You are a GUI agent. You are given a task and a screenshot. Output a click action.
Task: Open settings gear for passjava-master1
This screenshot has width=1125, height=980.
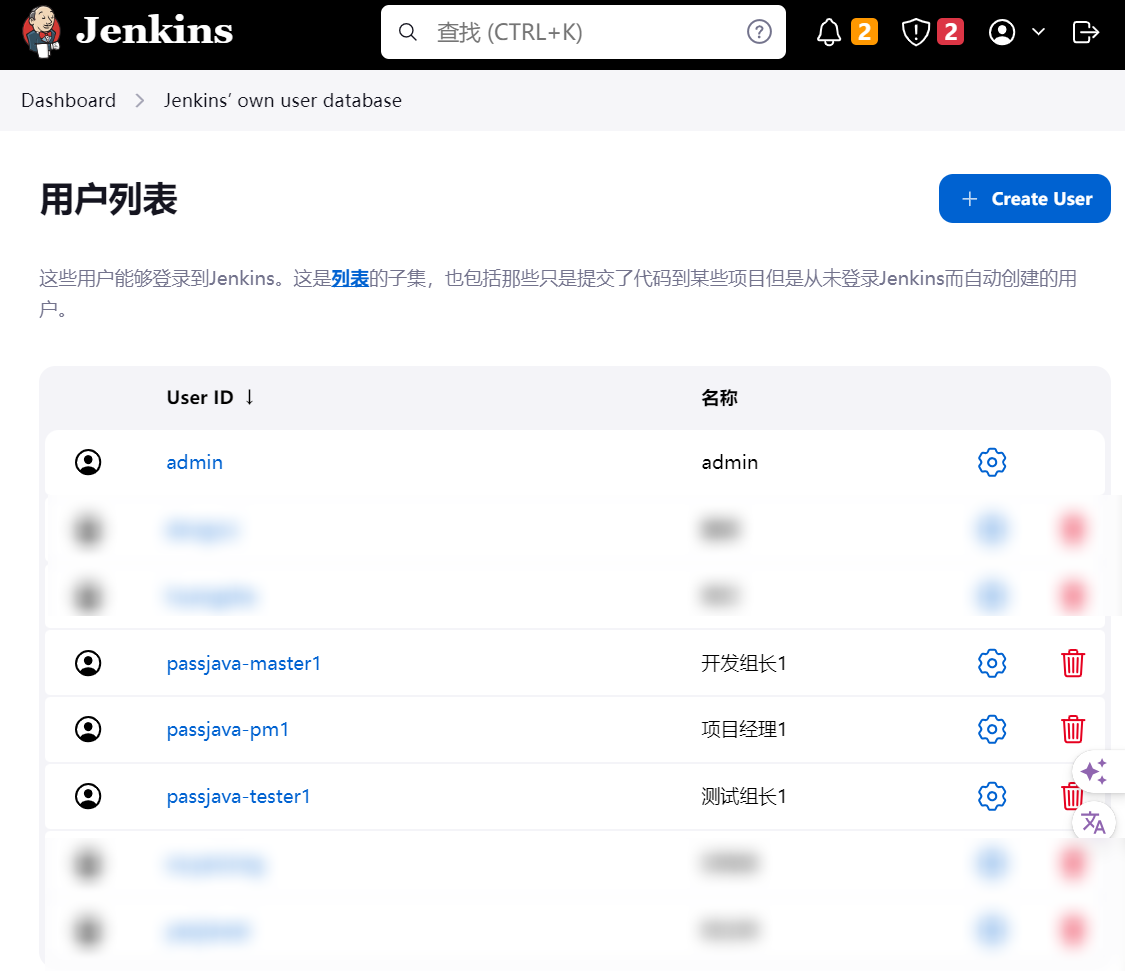tap(991, 663)
